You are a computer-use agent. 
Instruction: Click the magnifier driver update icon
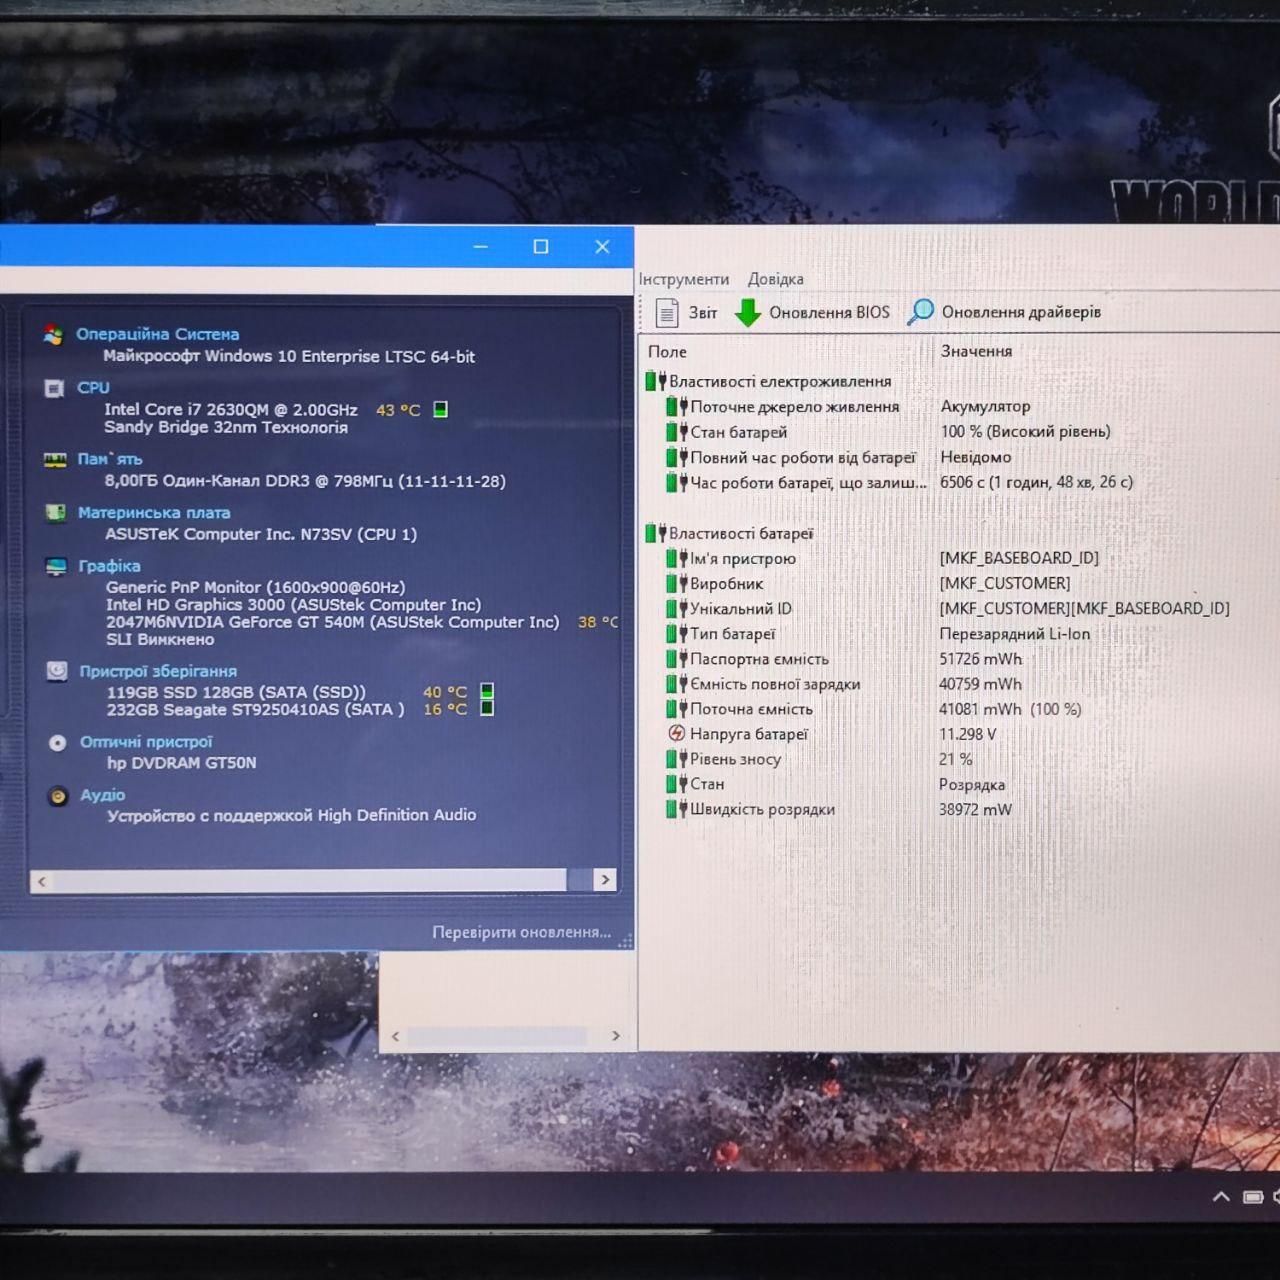click(920, 313)
